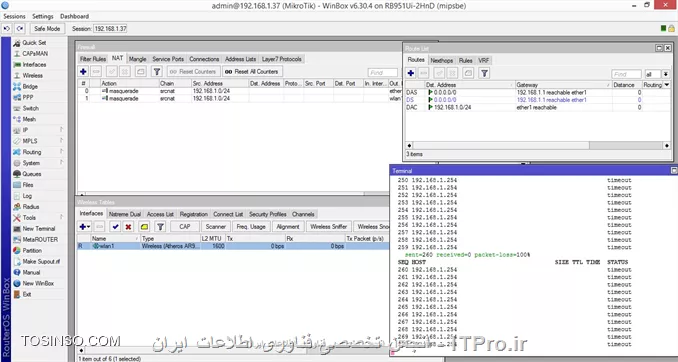Click the Reset Counters button
Screen dimensions: 678x362
click(x=193, y=71)
